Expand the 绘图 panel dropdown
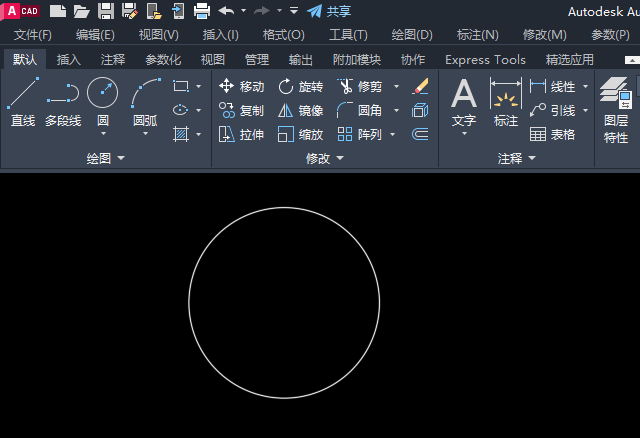Screen dimensions: 640x438 pyautogui.click(x=121, y=158)
